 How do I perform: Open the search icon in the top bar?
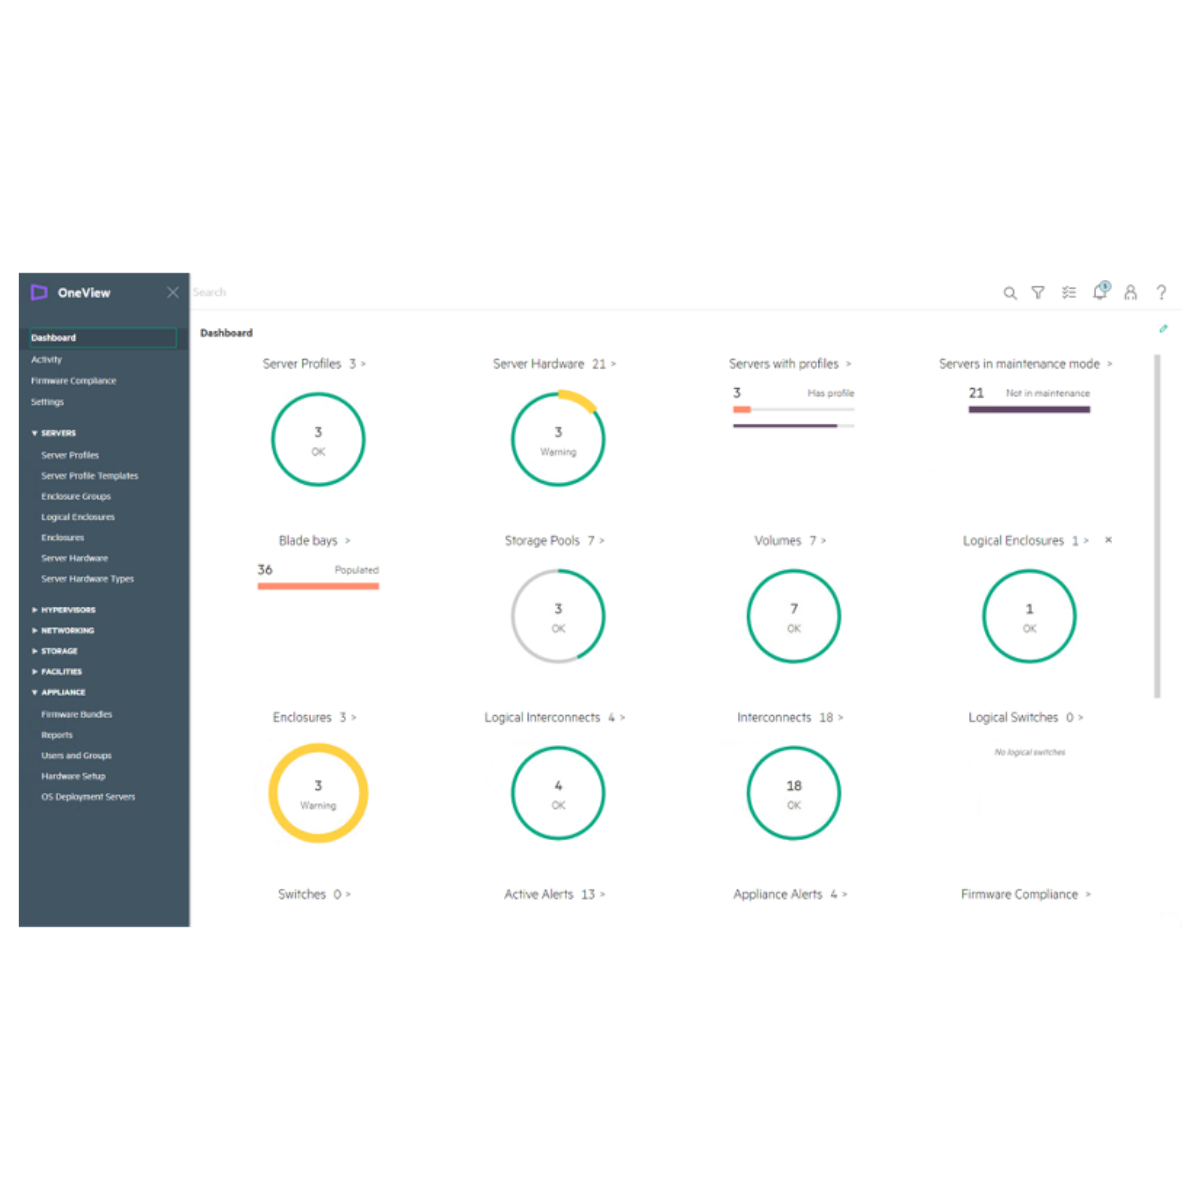point(1010,292)
